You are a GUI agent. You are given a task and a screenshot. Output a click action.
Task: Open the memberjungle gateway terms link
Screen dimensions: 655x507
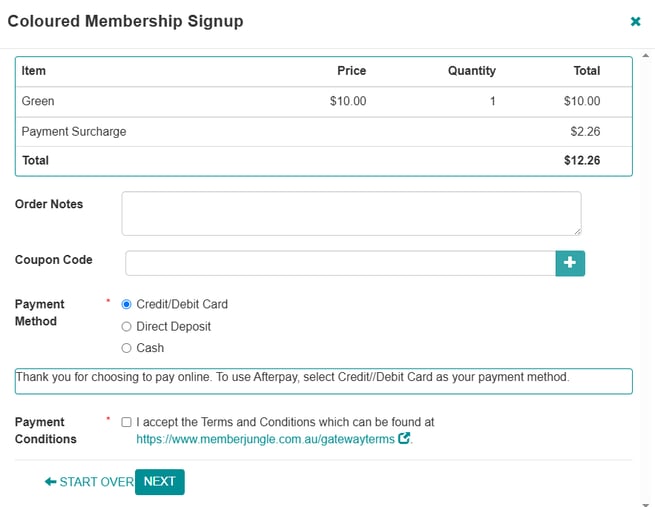pos(265,439)
